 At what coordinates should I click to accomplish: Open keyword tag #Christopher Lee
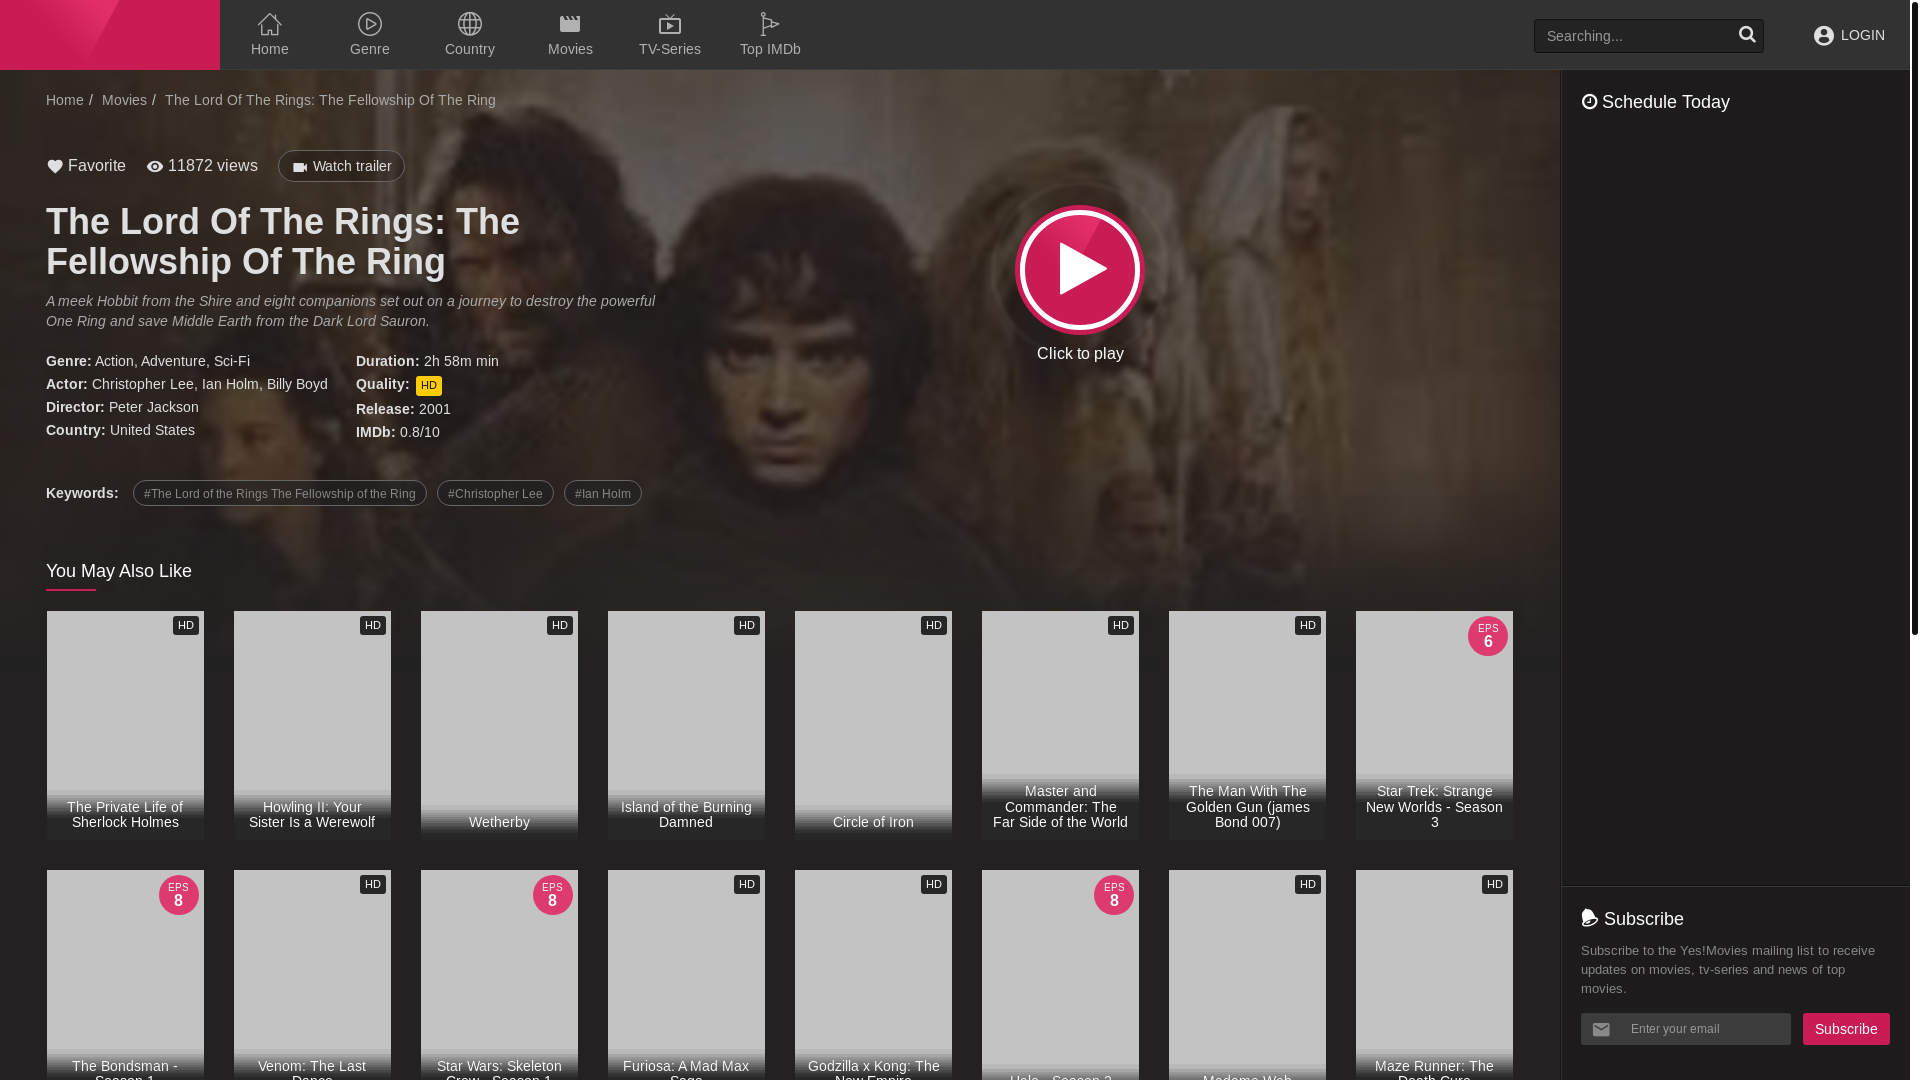[495, 493]
